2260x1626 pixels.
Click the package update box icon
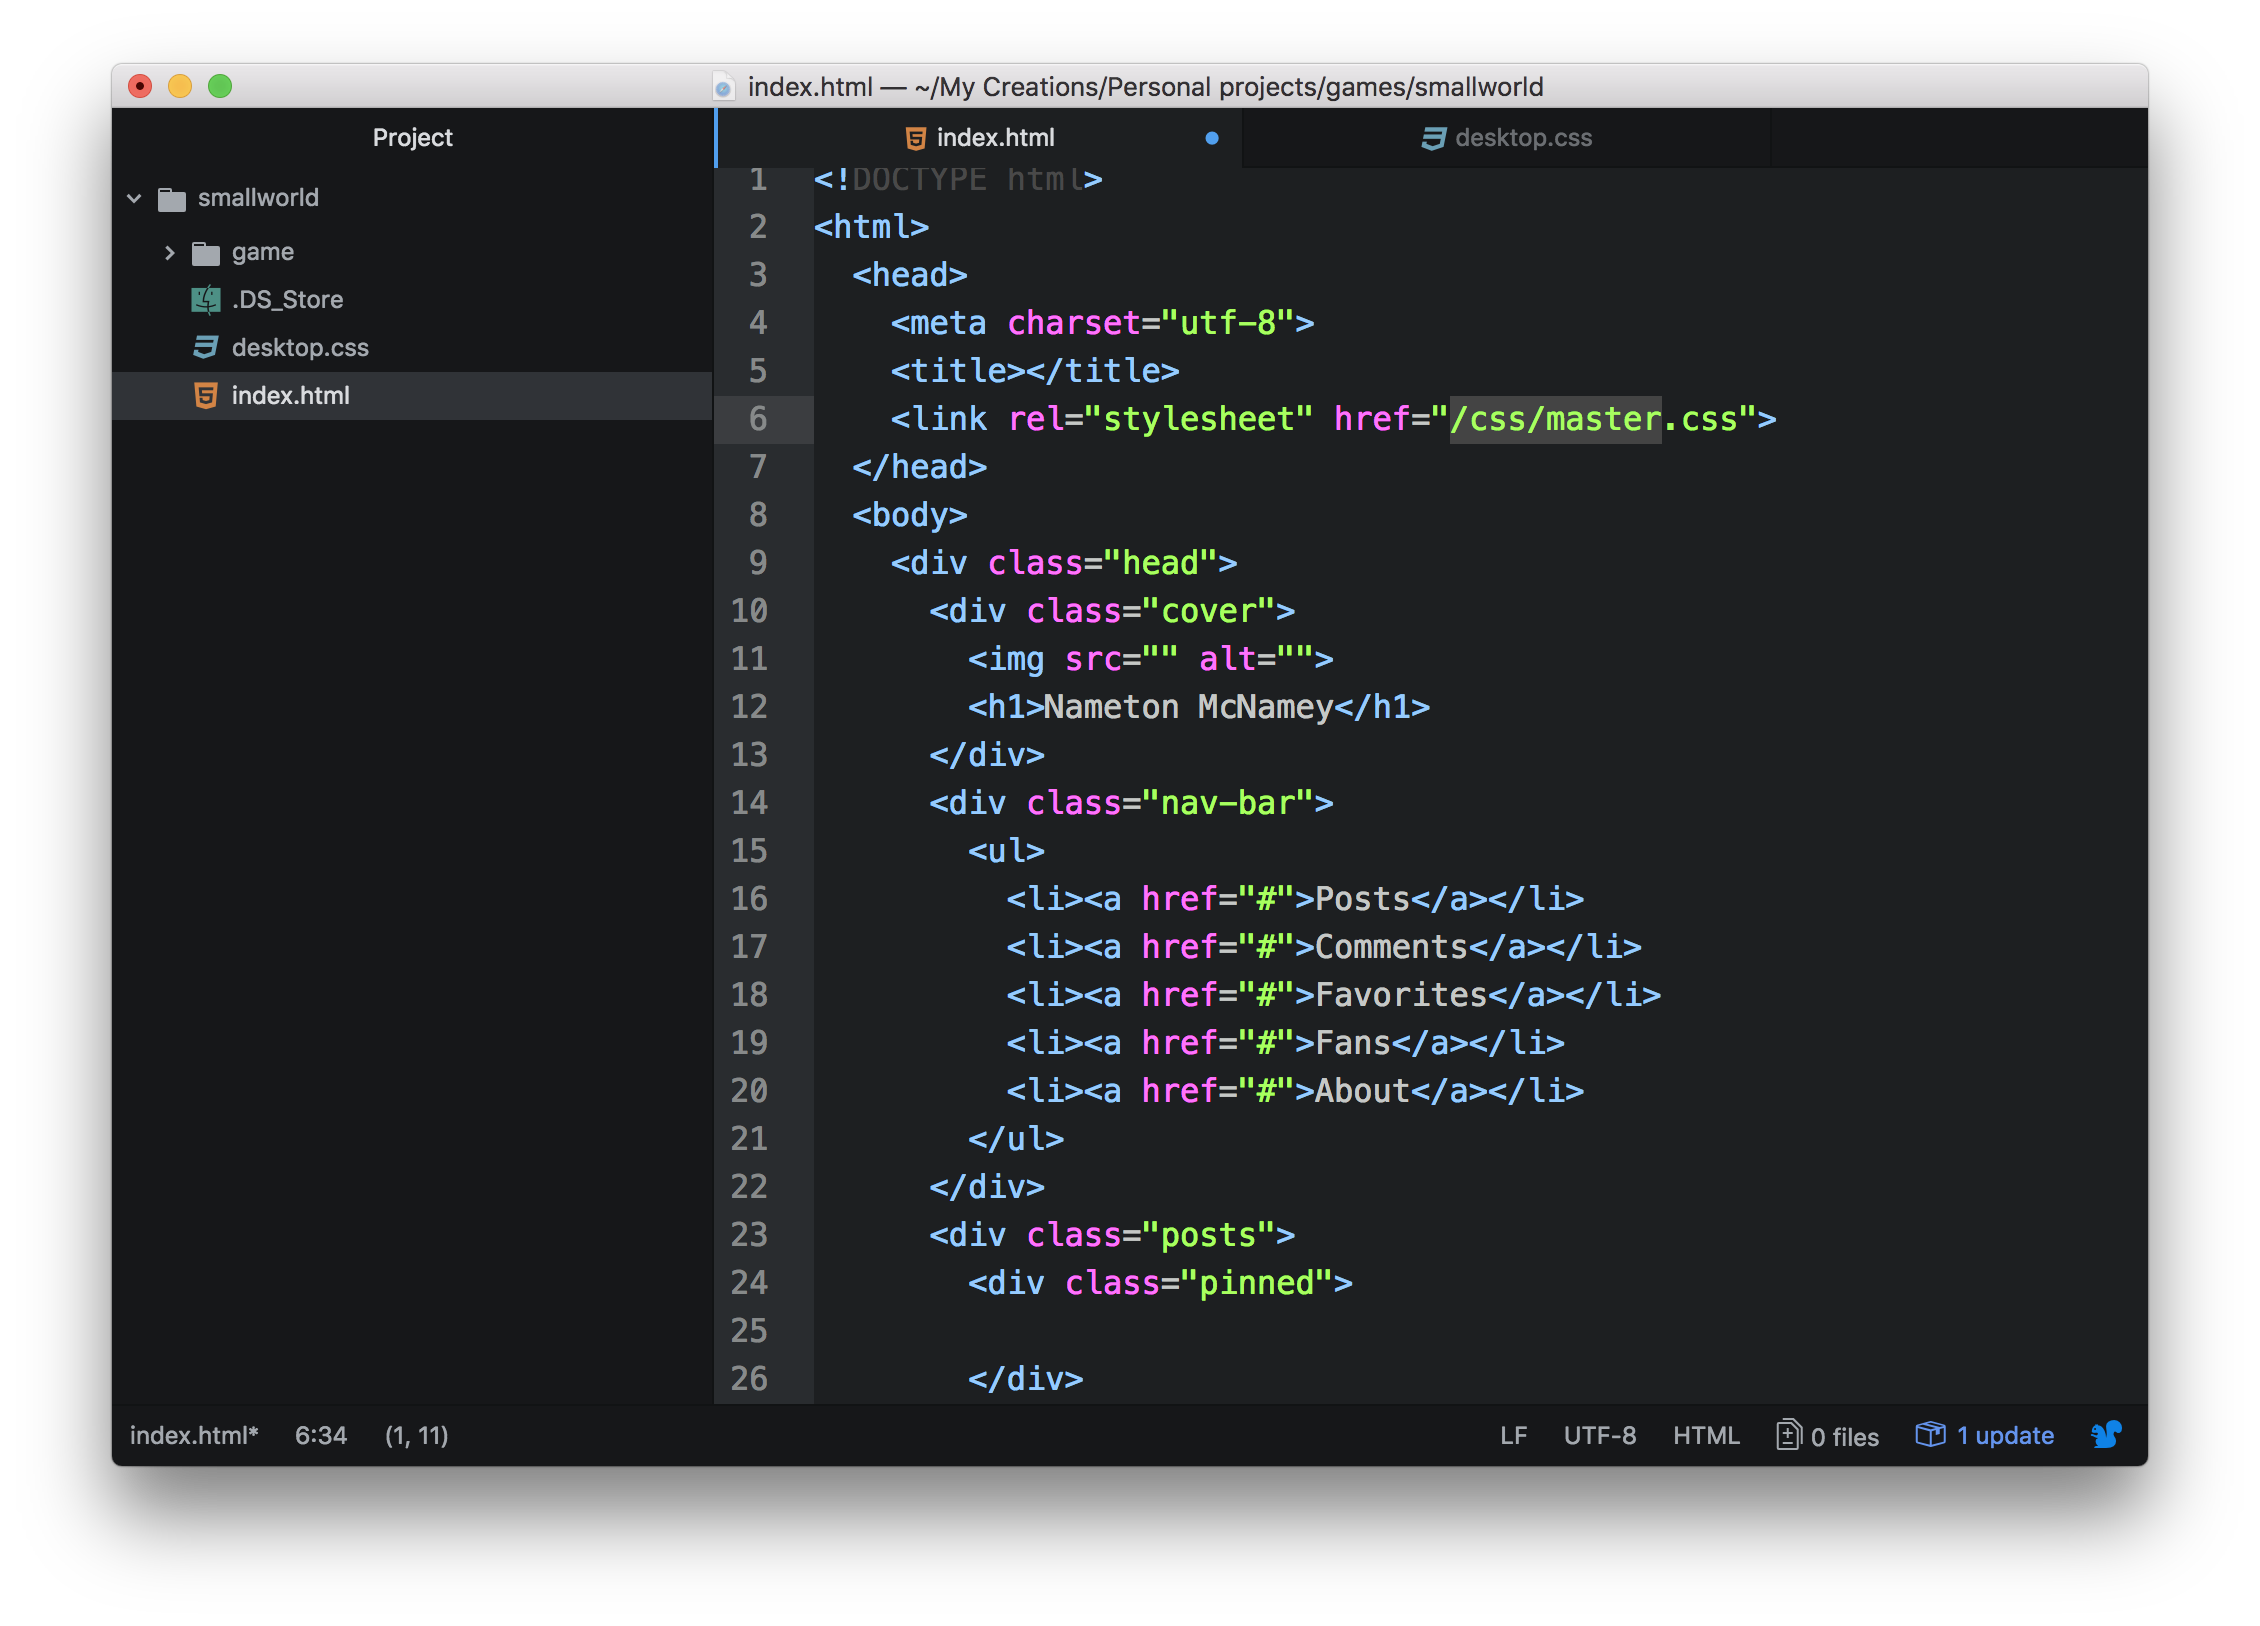[1930, 1435]
